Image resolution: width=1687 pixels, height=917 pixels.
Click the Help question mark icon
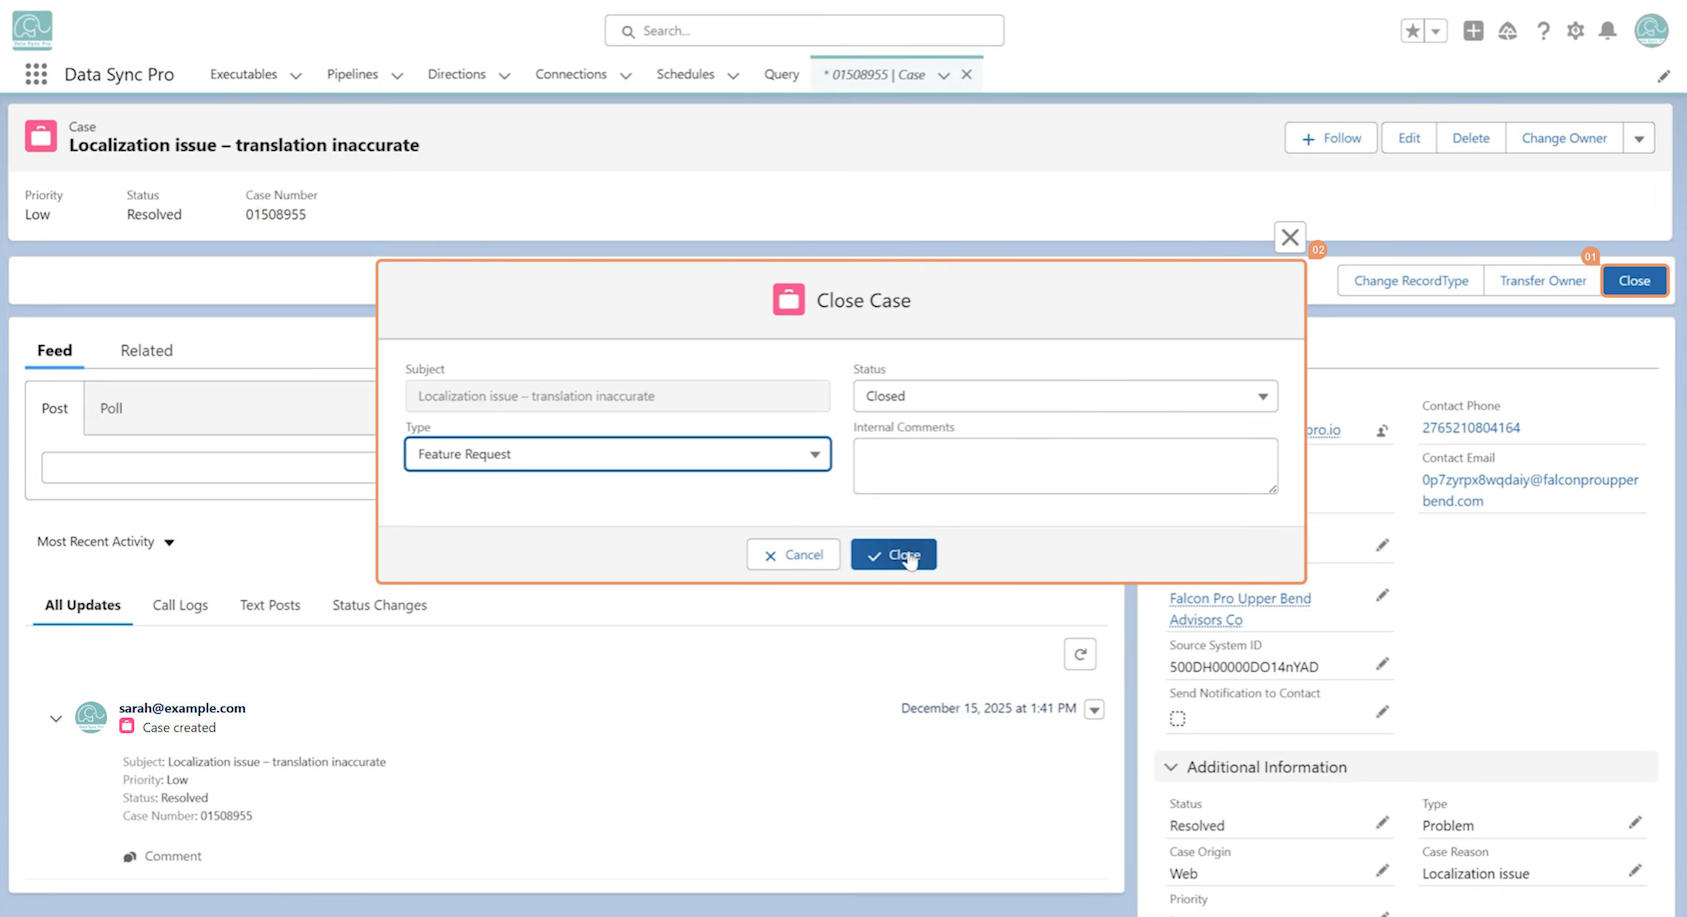pos(1543,31)
